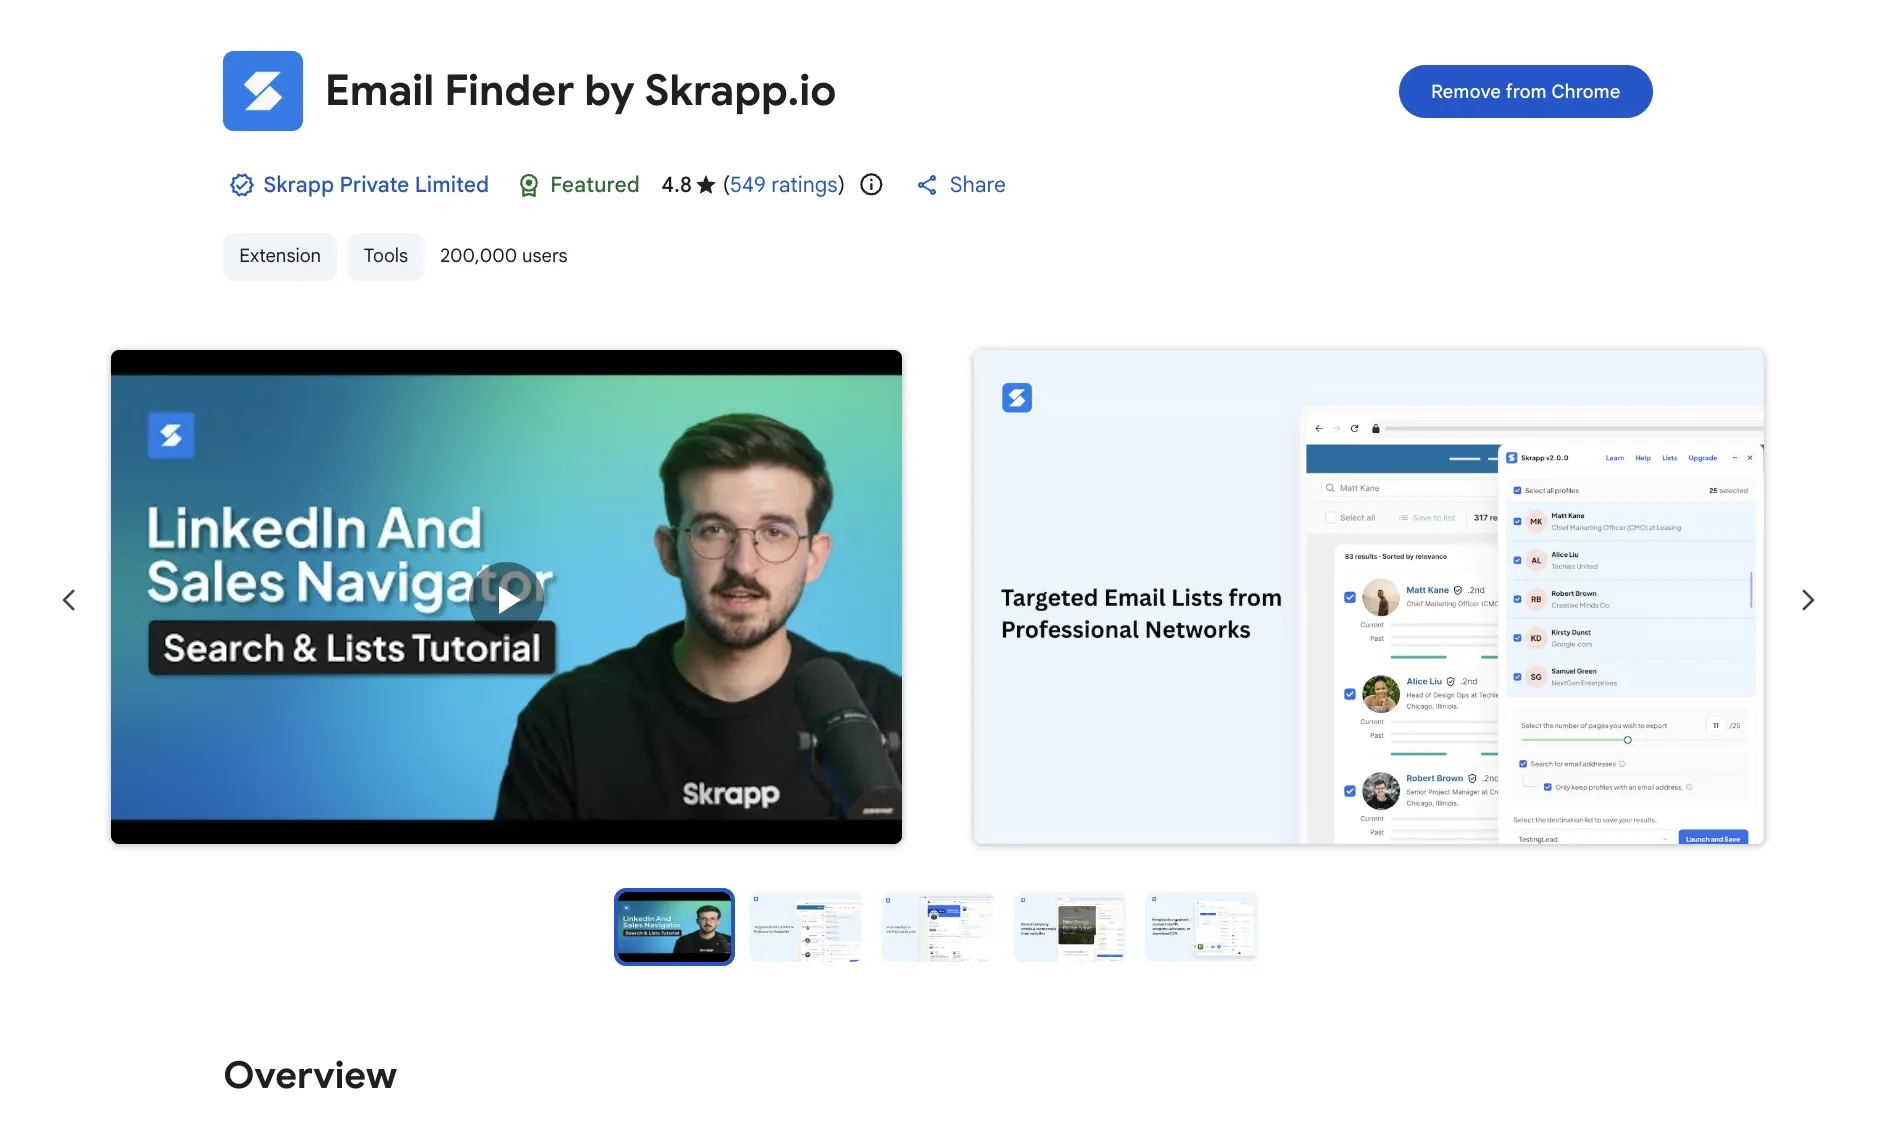The image size is (1904, 1134).
Task: Open the Targeted Email Lists screenshot
Action: coord(1369,597)
